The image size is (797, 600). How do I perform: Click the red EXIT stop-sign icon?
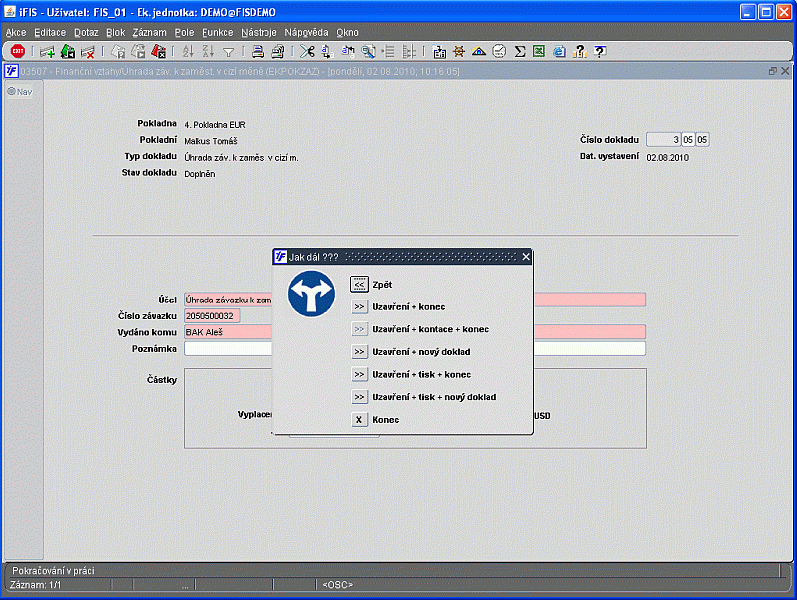tap(18, 51)
